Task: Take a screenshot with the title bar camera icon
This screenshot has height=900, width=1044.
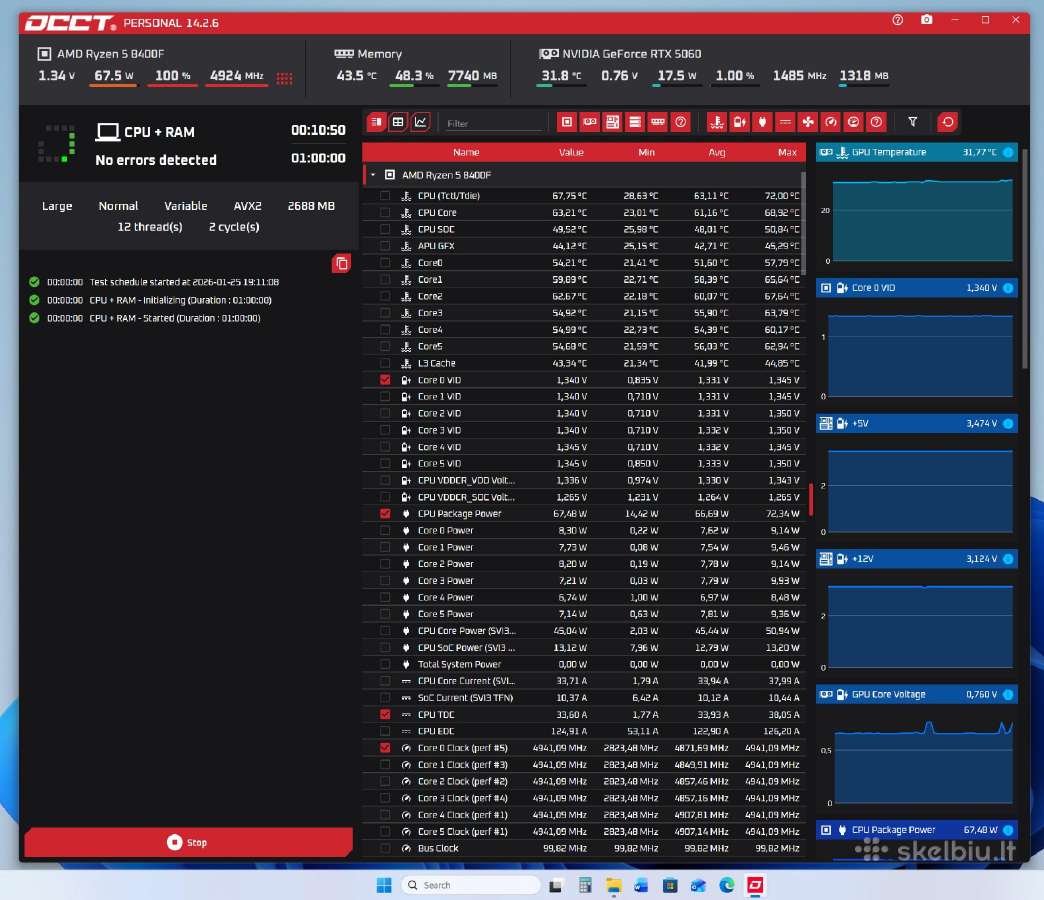Action: 926,20
